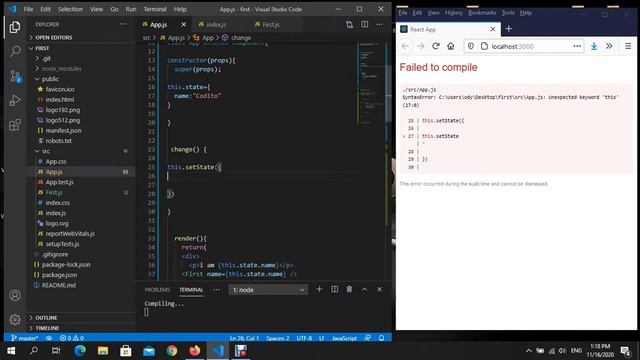Switch to the Problems panel tab

tap(157, 290)
